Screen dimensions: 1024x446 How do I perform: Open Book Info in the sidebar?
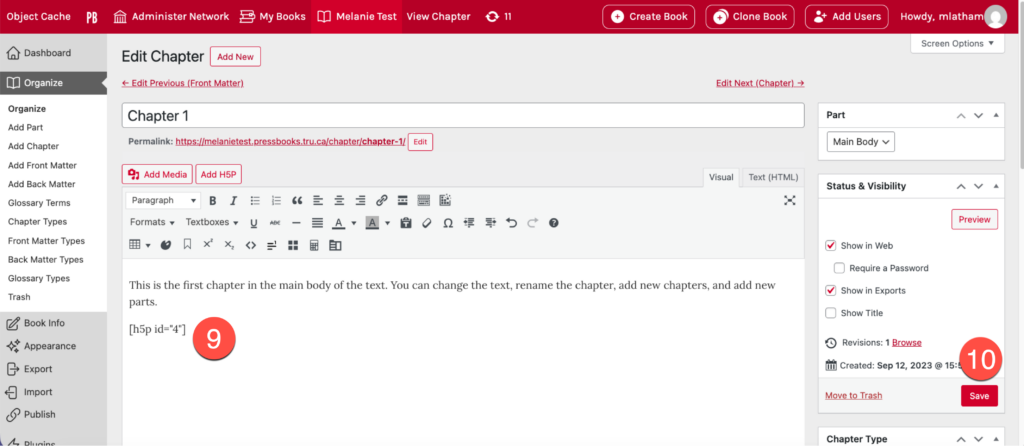click(44, 323)
